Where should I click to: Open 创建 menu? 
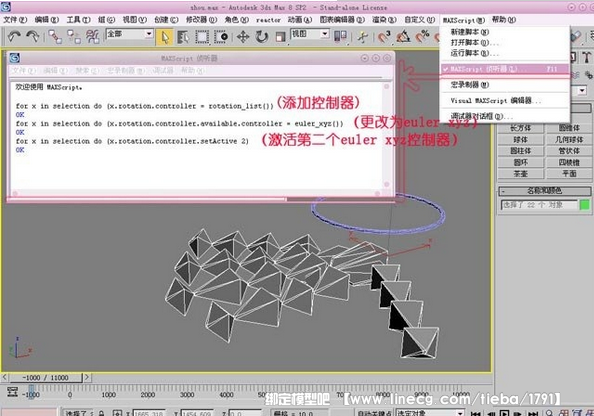(166, 20)
